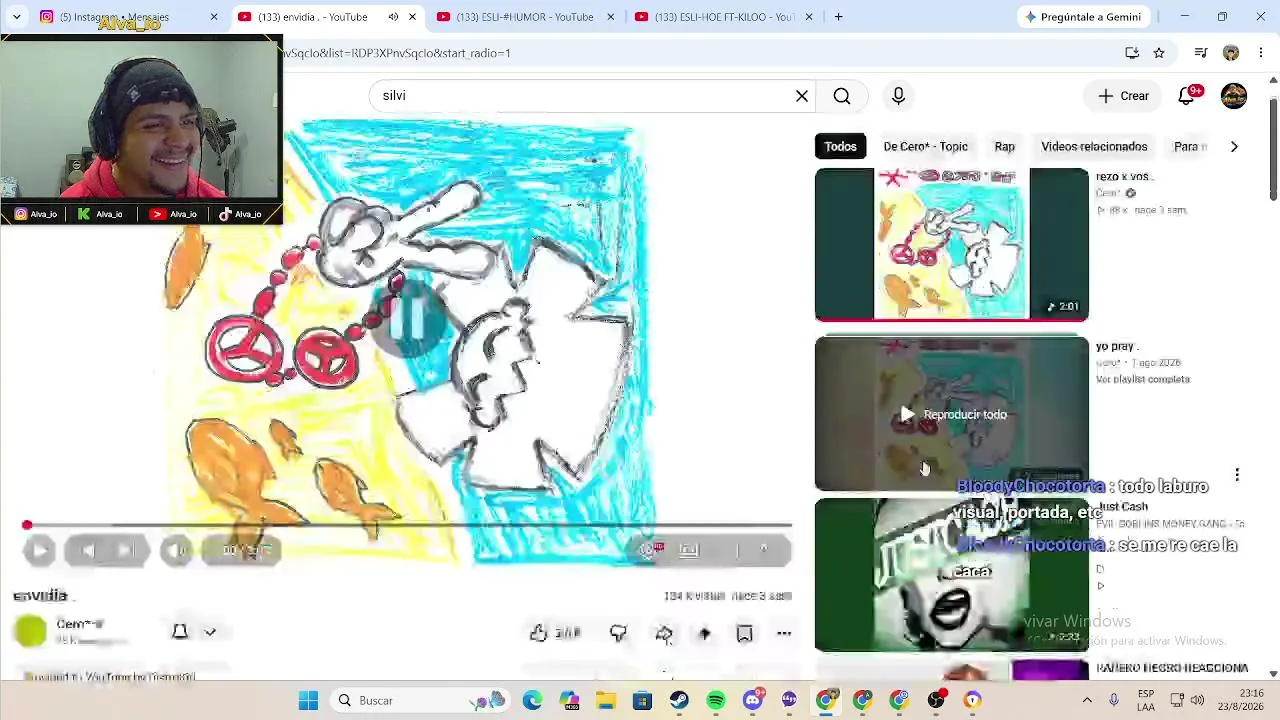Show hidden system tray icons

[x=1087, y=701]
